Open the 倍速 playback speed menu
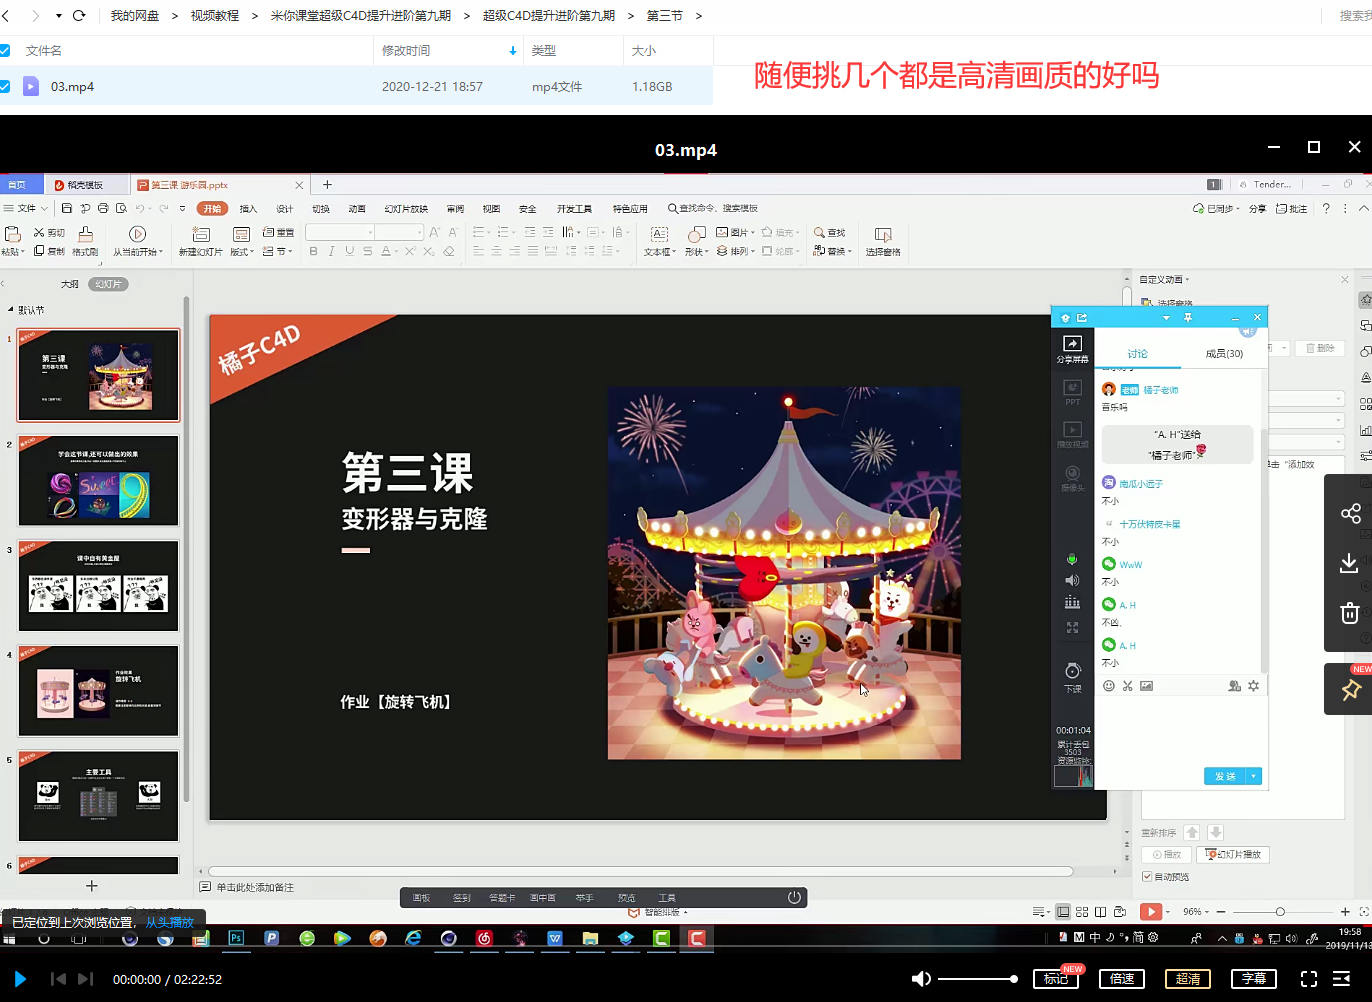 click(x=1122, y=979)
